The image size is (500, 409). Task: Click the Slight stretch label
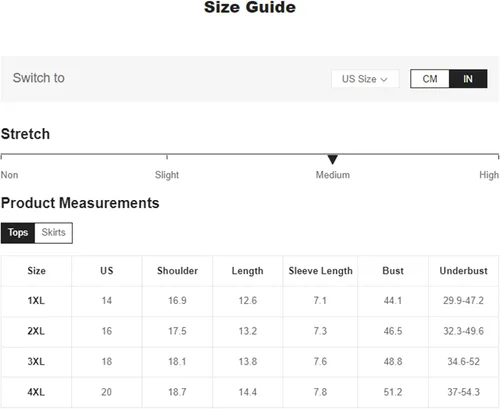click(167, 175)
